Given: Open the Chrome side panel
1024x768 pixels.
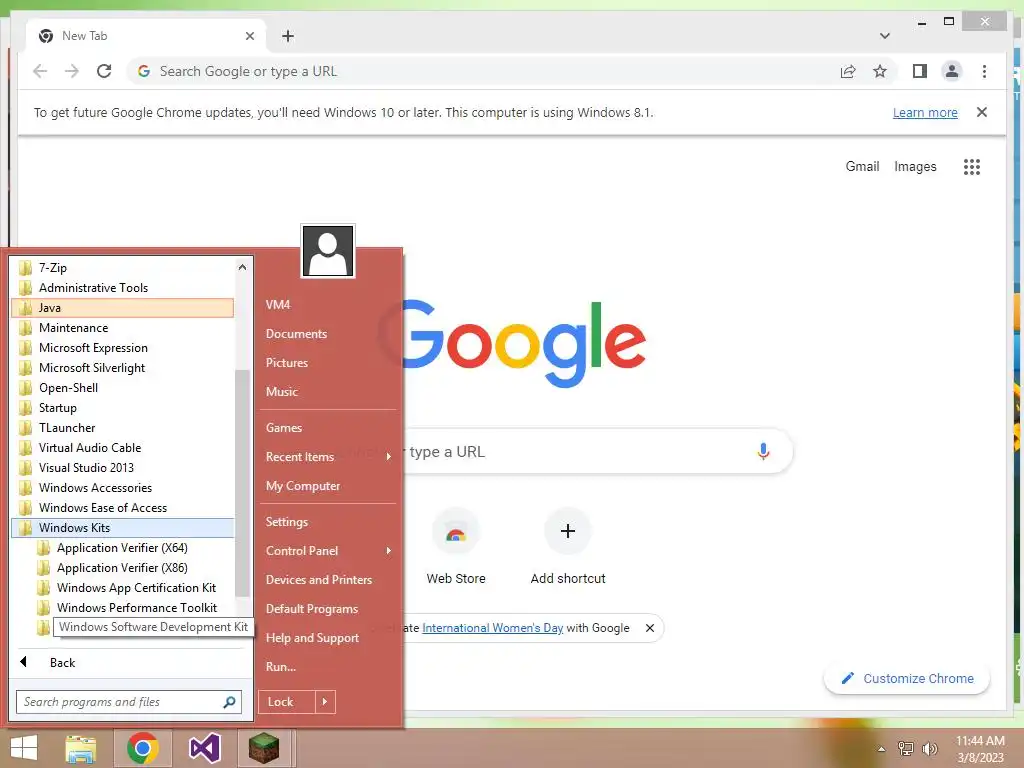Looking at the screenshot, I should (920, 71).
